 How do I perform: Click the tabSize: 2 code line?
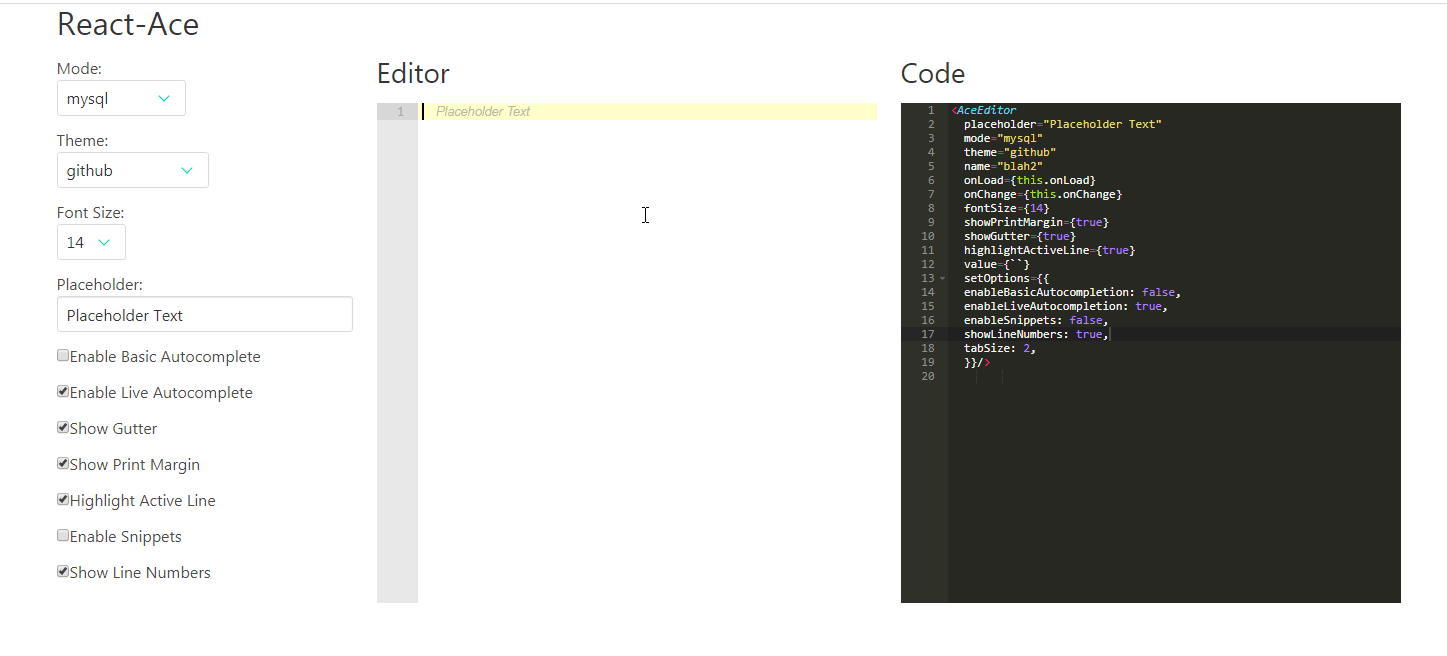(1000, 348)
